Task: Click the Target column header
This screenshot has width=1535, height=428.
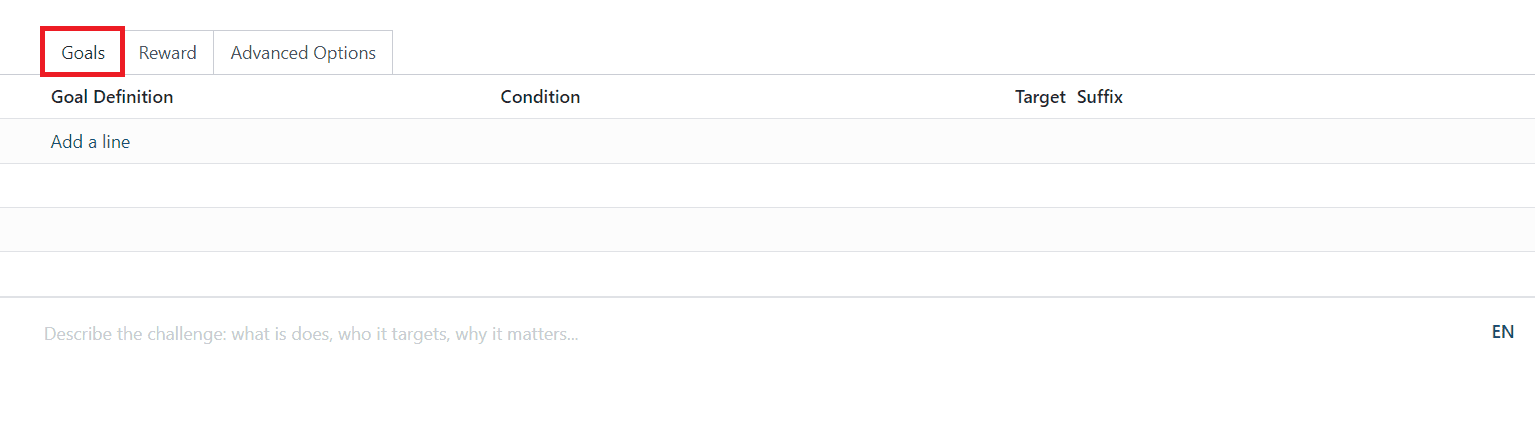Action: point(1039,97)
